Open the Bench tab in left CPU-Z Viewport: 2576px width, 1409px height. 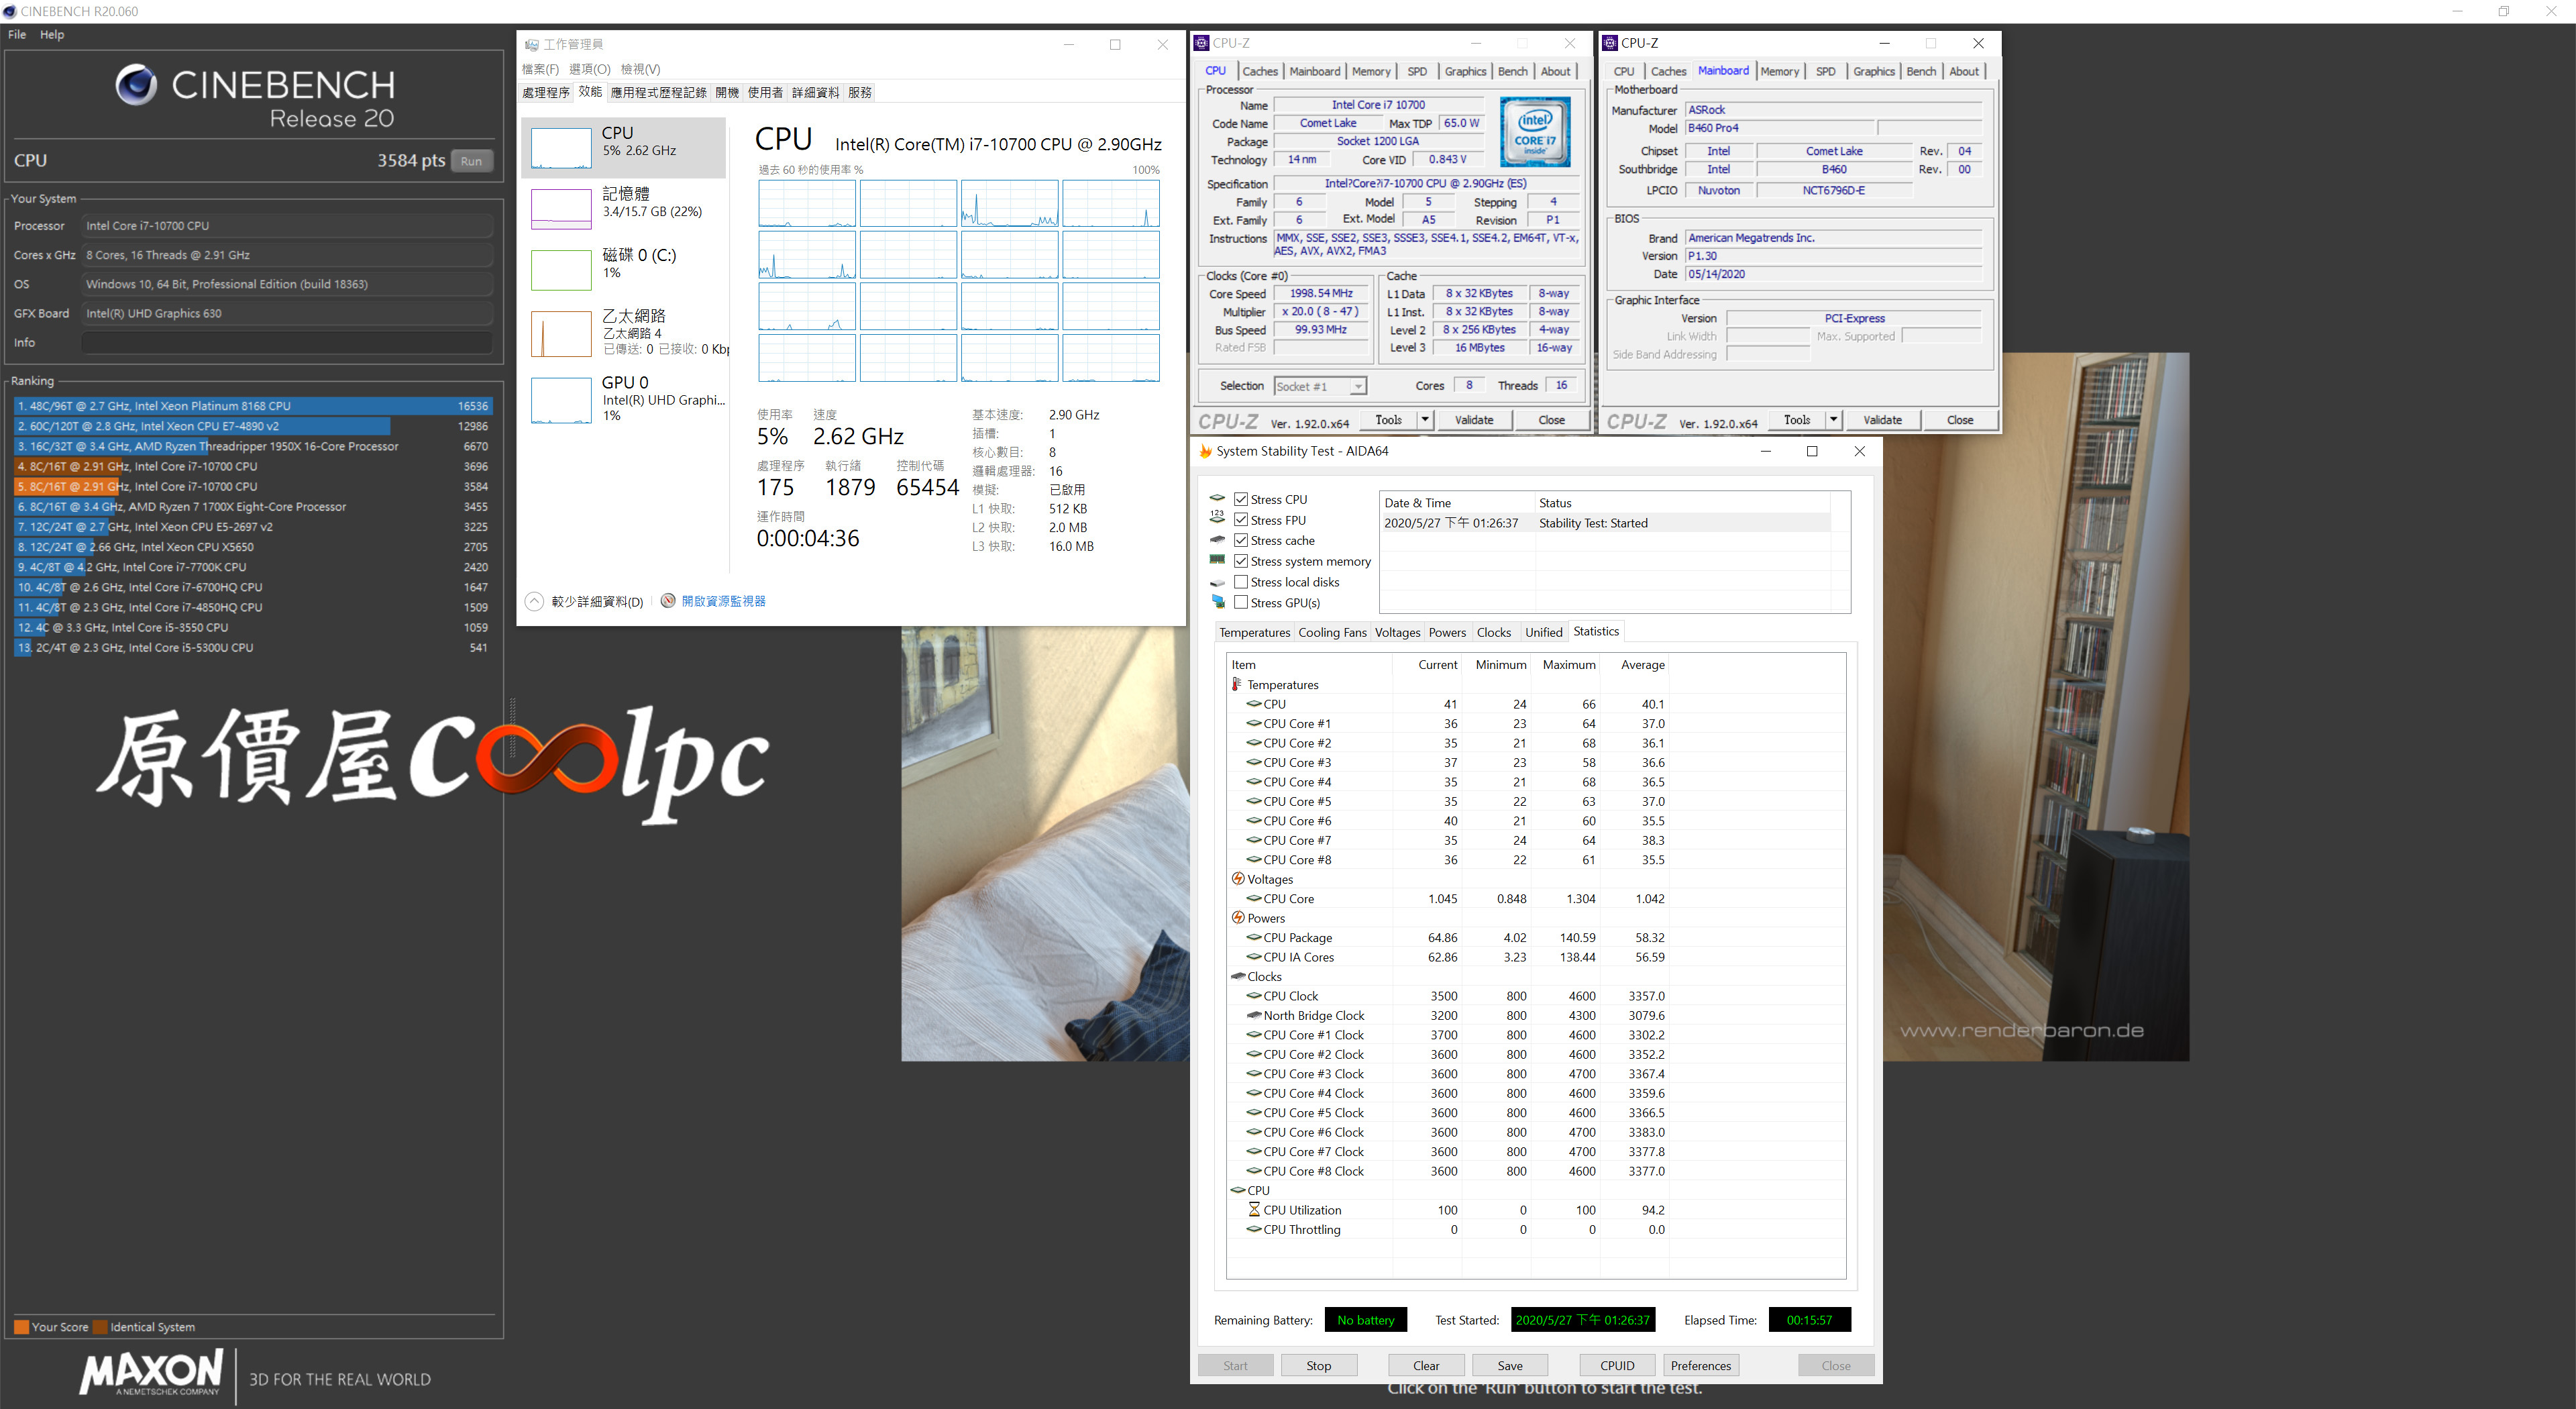(x=1512, y=71)
